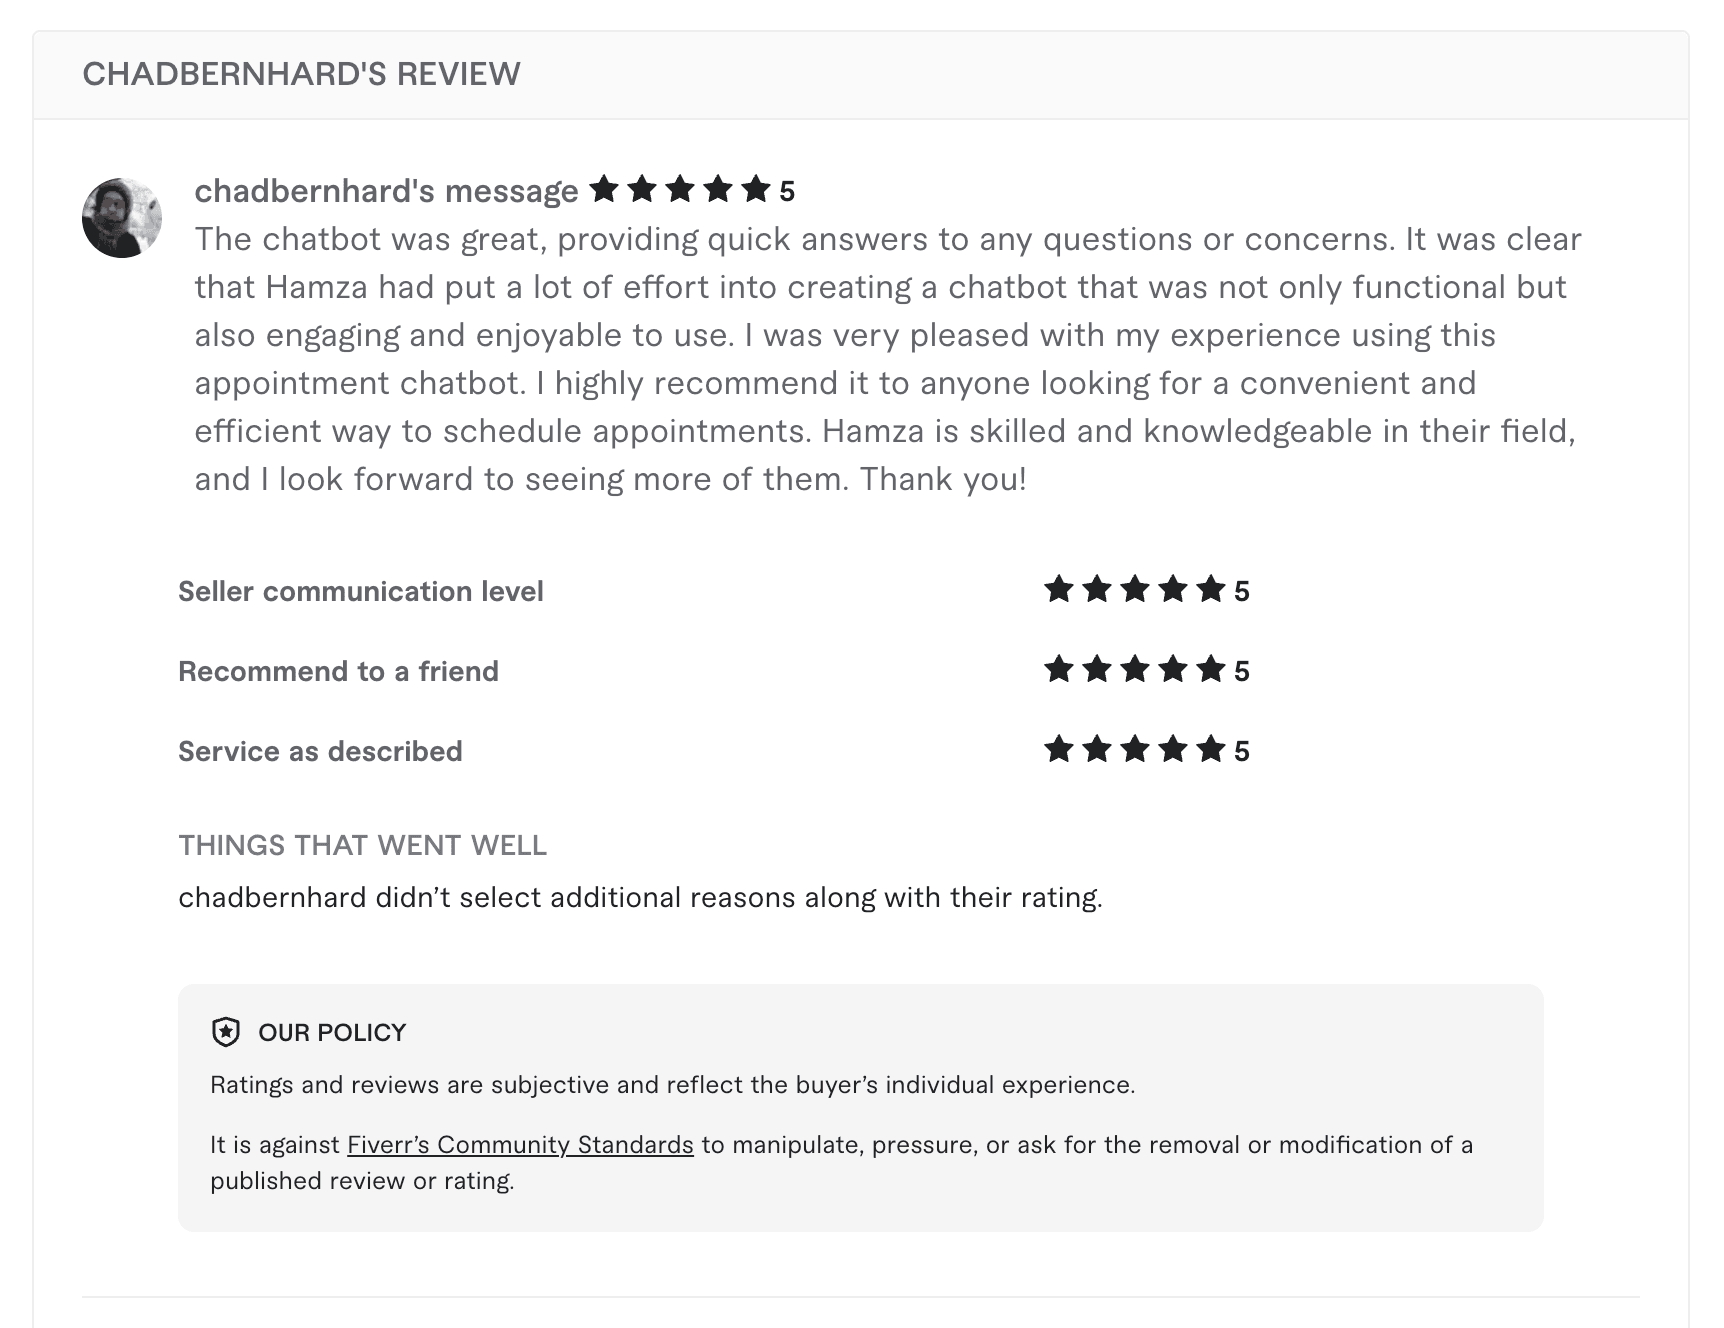Click the second star beside Recommend to a friend

pos(1098,670)
